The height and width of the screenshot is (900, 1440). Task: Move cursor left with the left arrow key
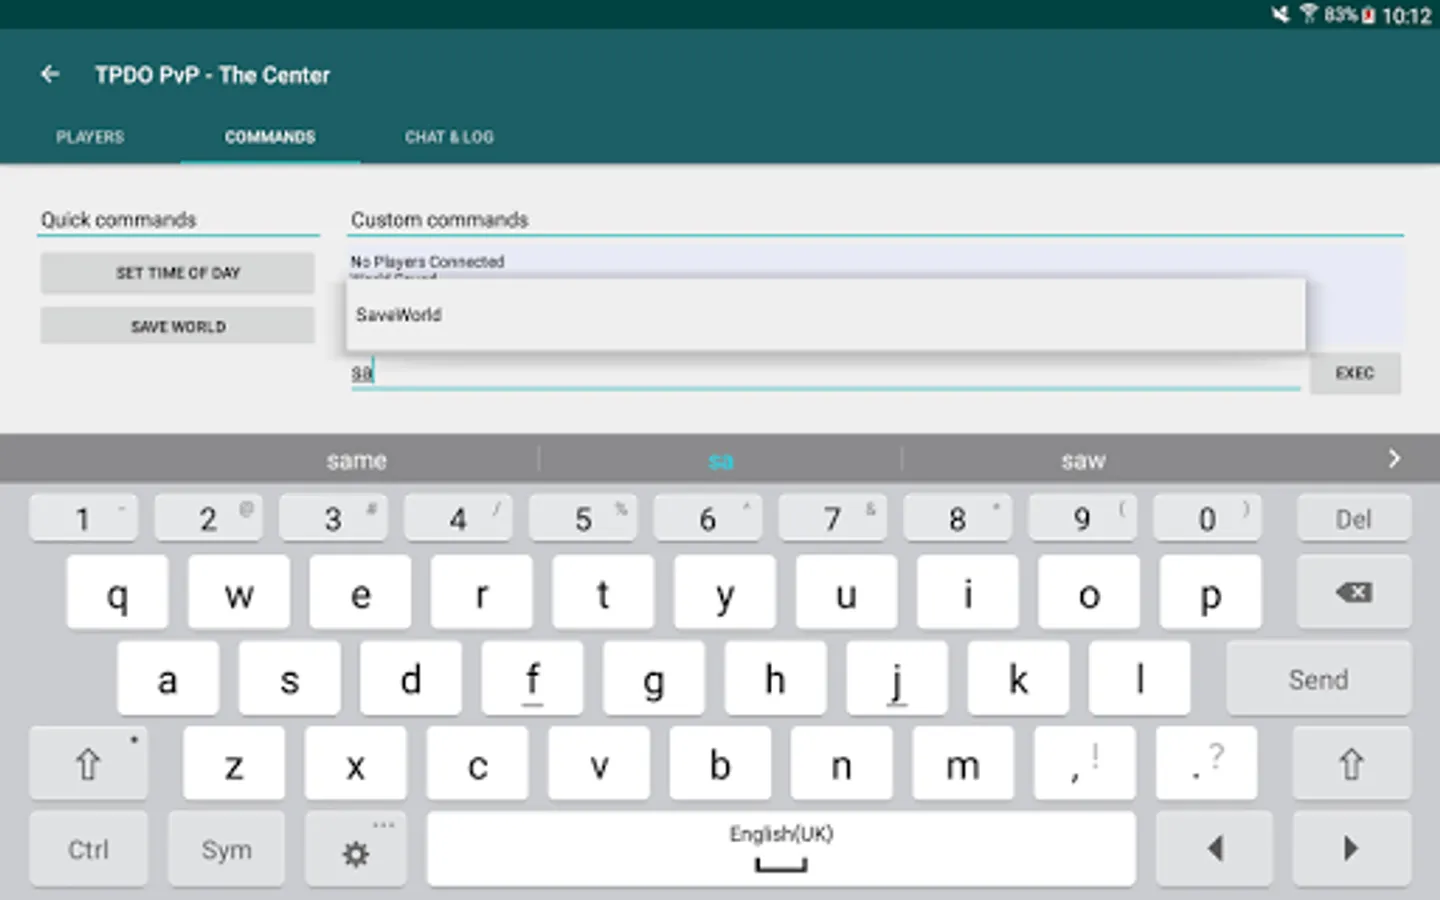1214,849
